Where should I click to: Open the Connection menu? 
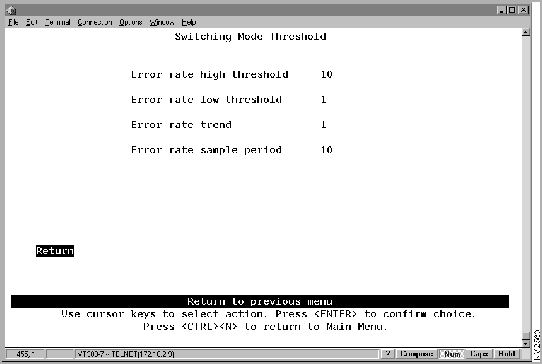95,22
